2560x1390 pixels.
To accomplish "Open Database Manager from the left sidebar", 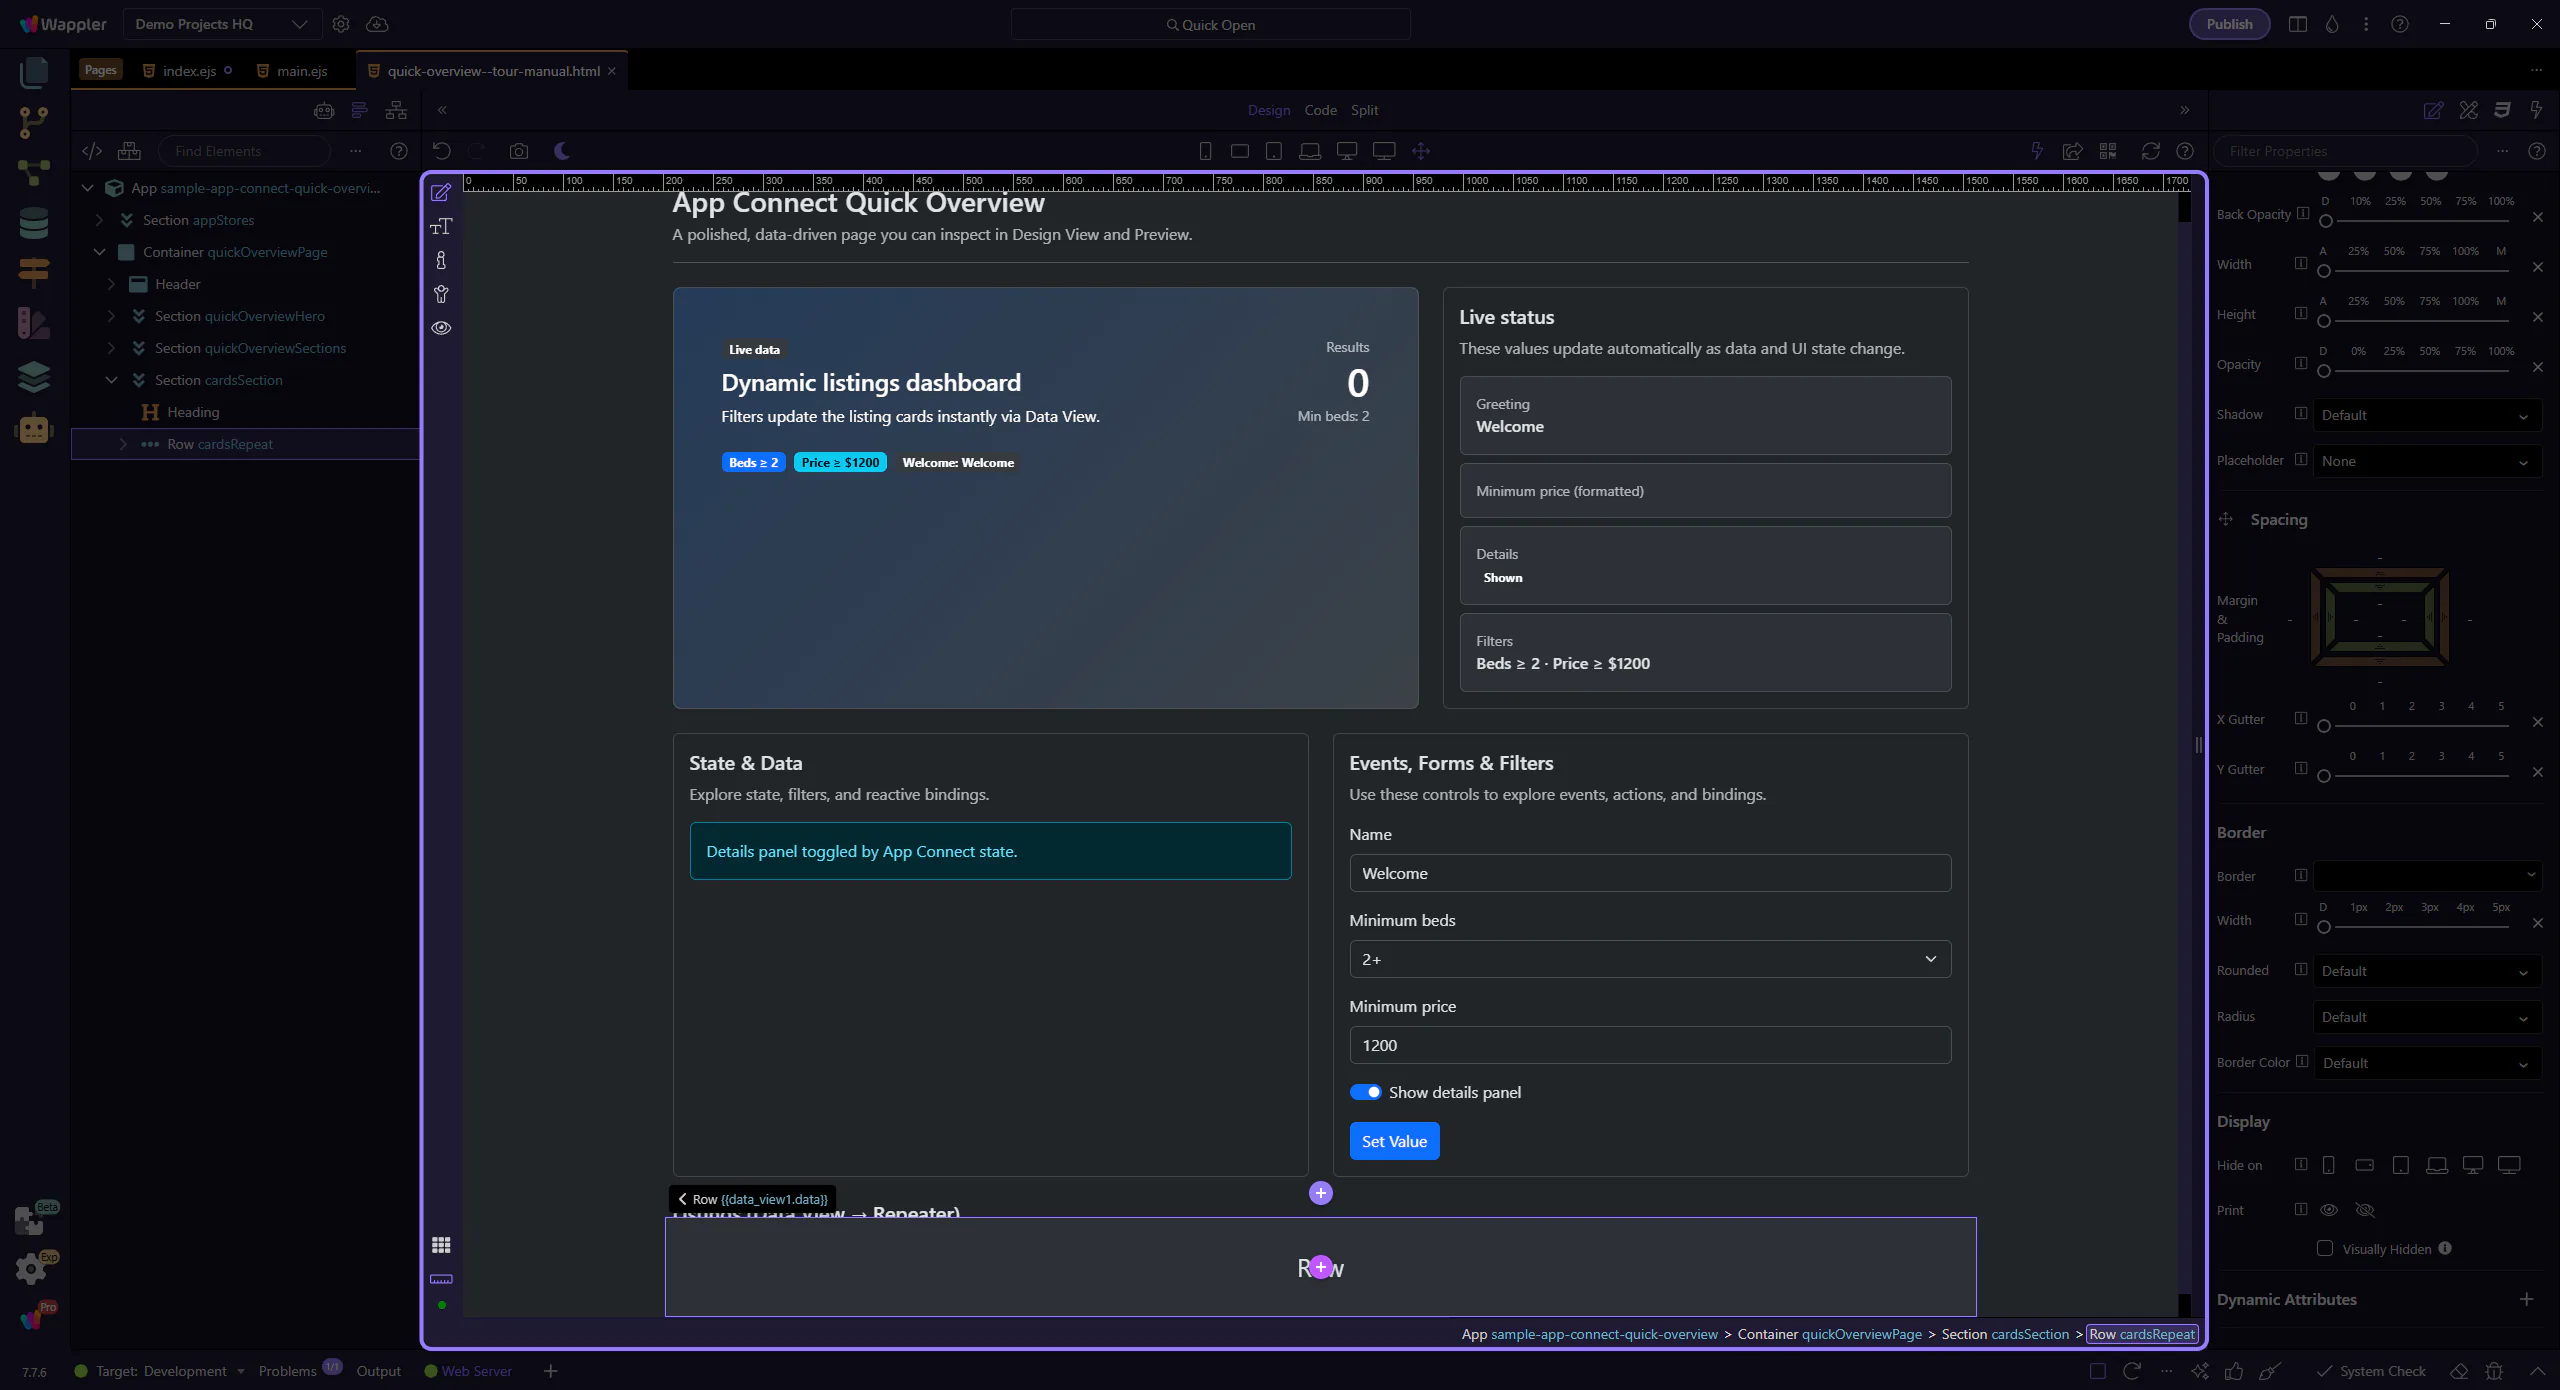I will 34,222.
